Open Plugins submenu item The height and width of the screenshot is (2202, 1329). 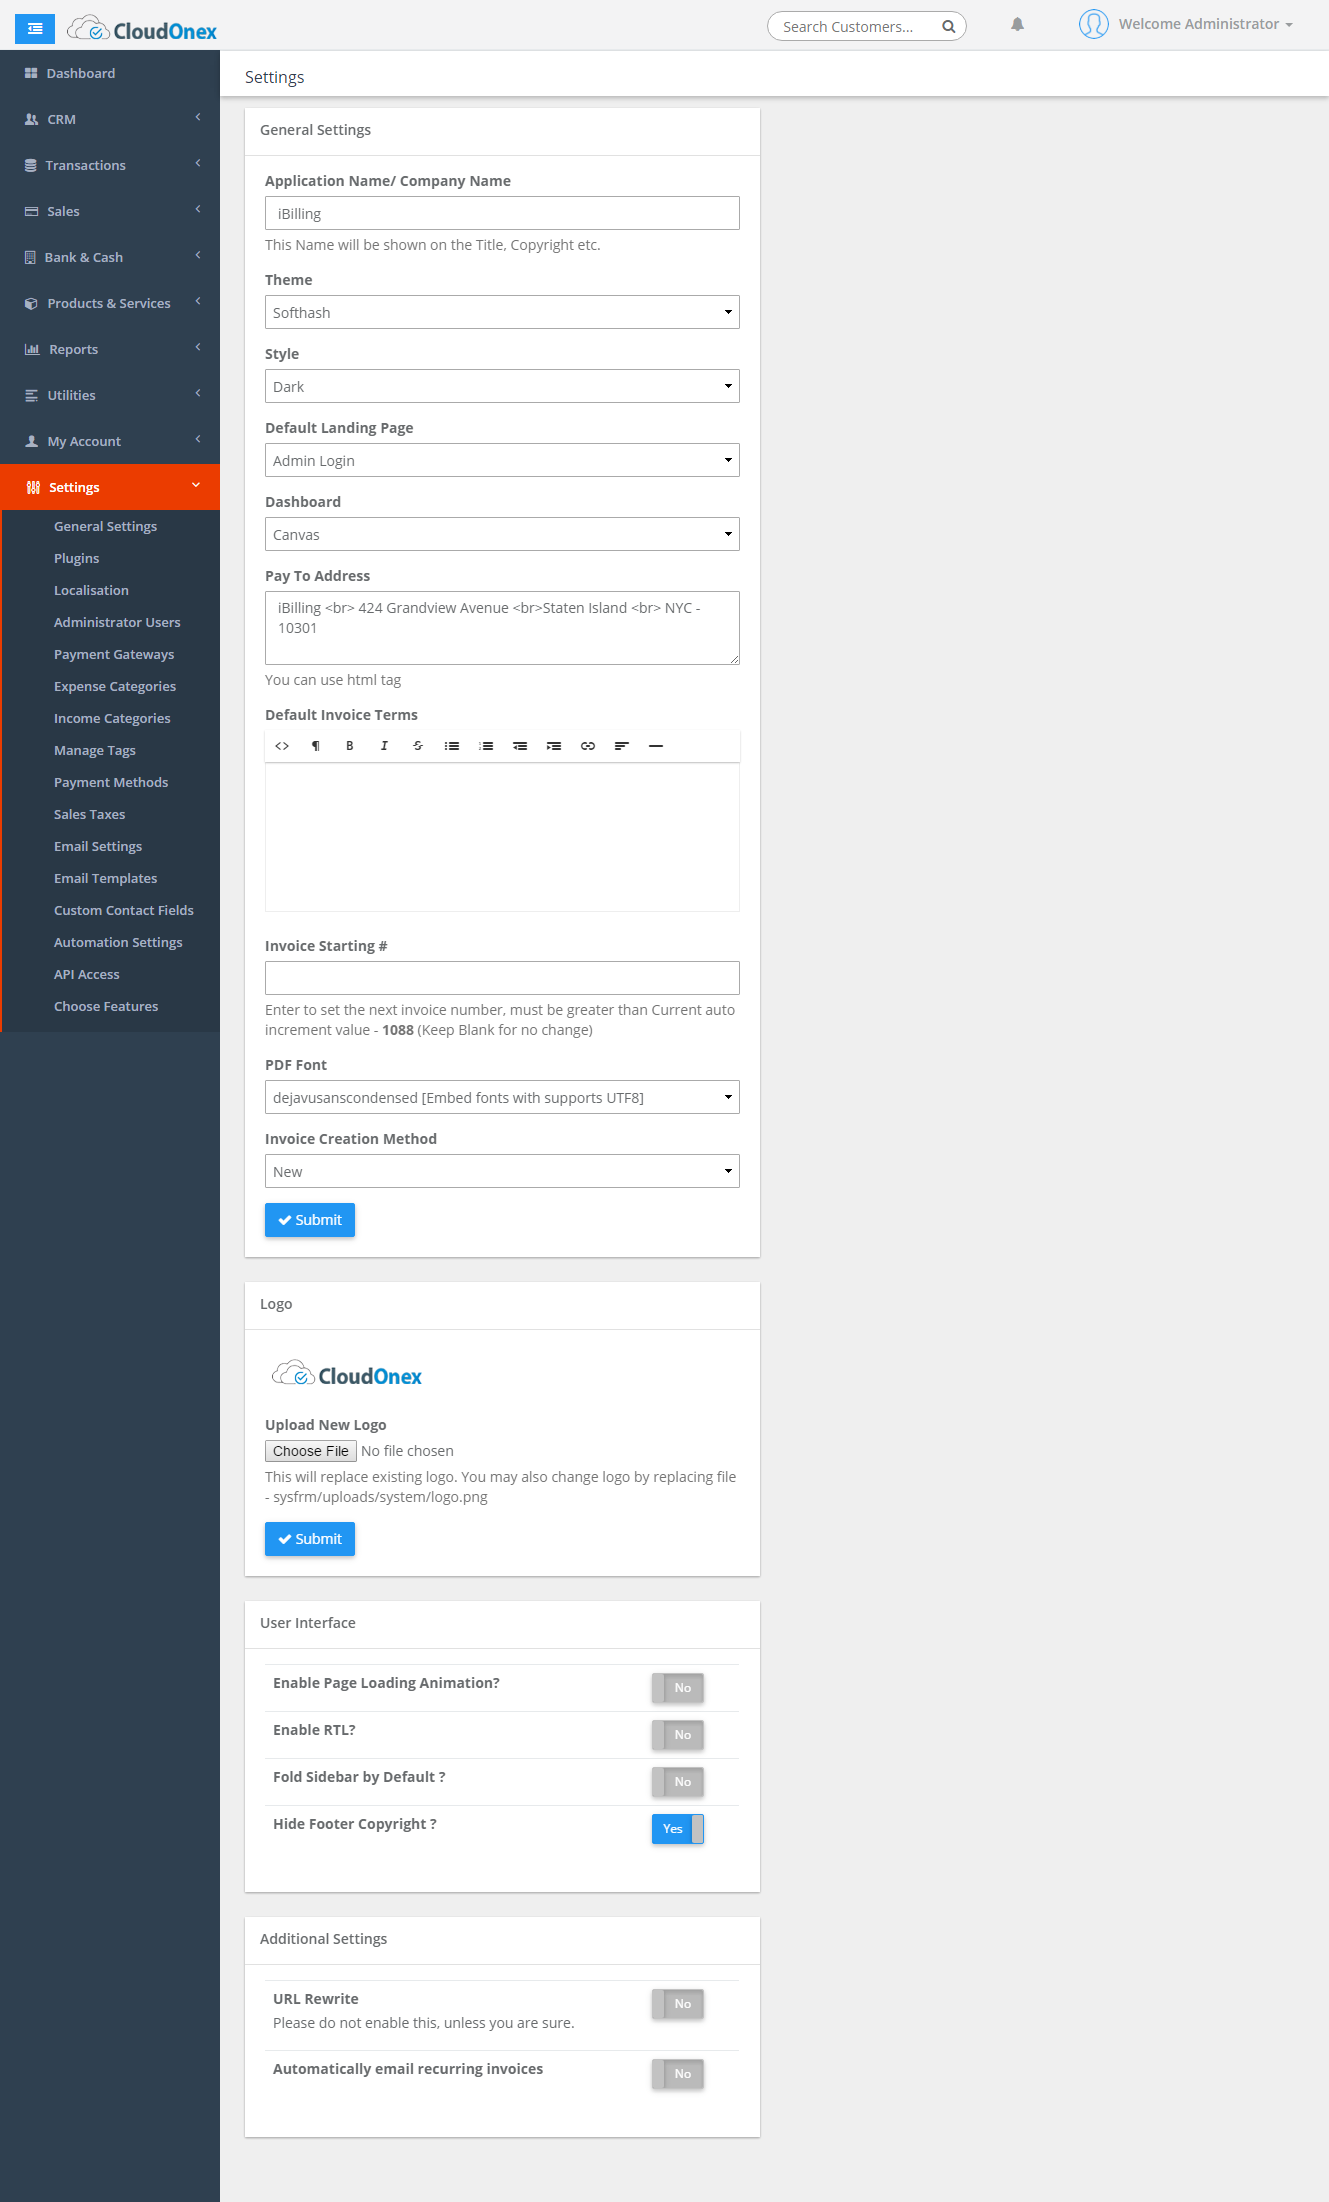(76, 558)
